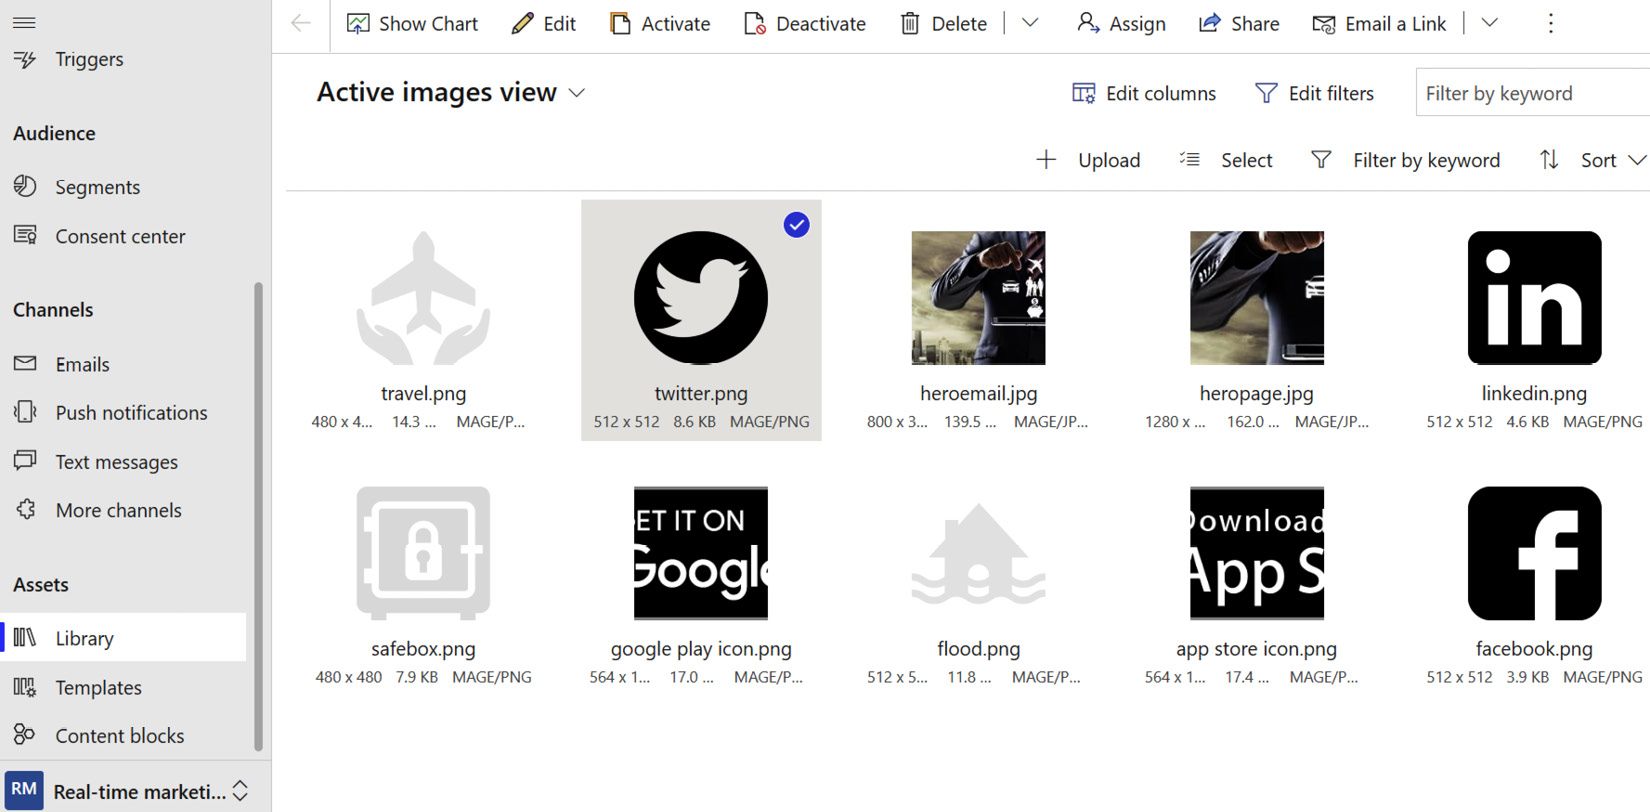Image resolution: width=1650 pixels, height=812 pixels.
Task: Expand the chevron next to Email a Link
Action: tap(1489, 23)
